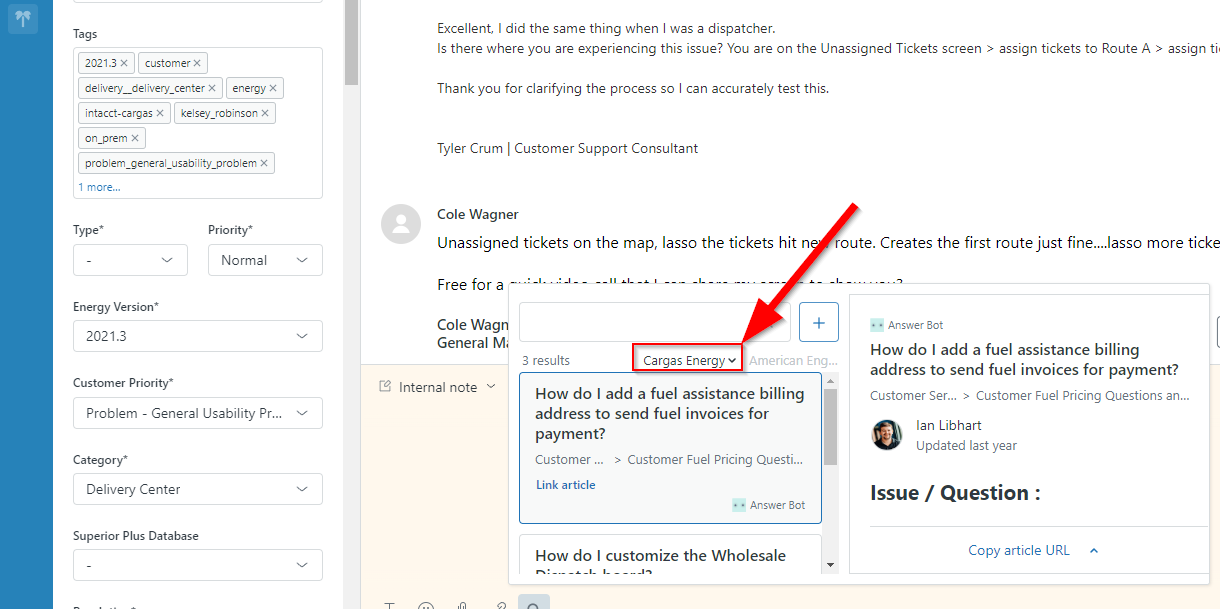Open the Internal note reply type dropdown

[x=438, y=387]
